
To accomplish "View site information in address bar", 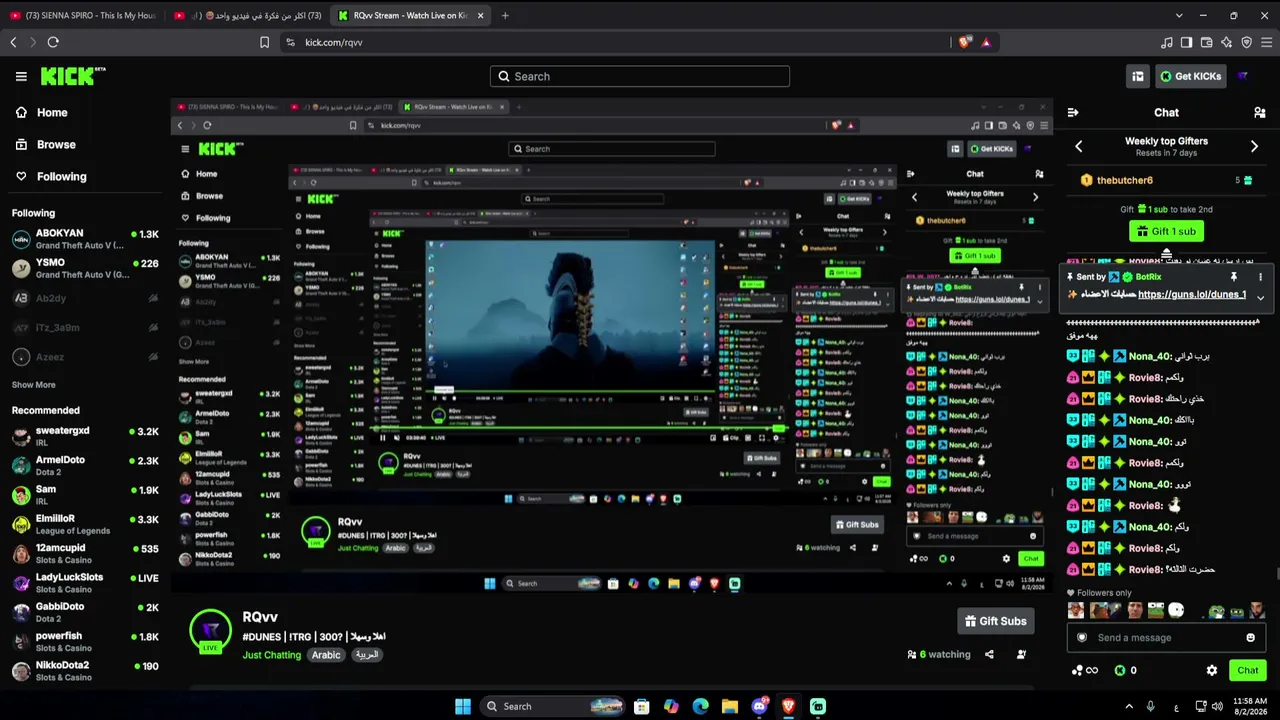I will coord(290,42).
